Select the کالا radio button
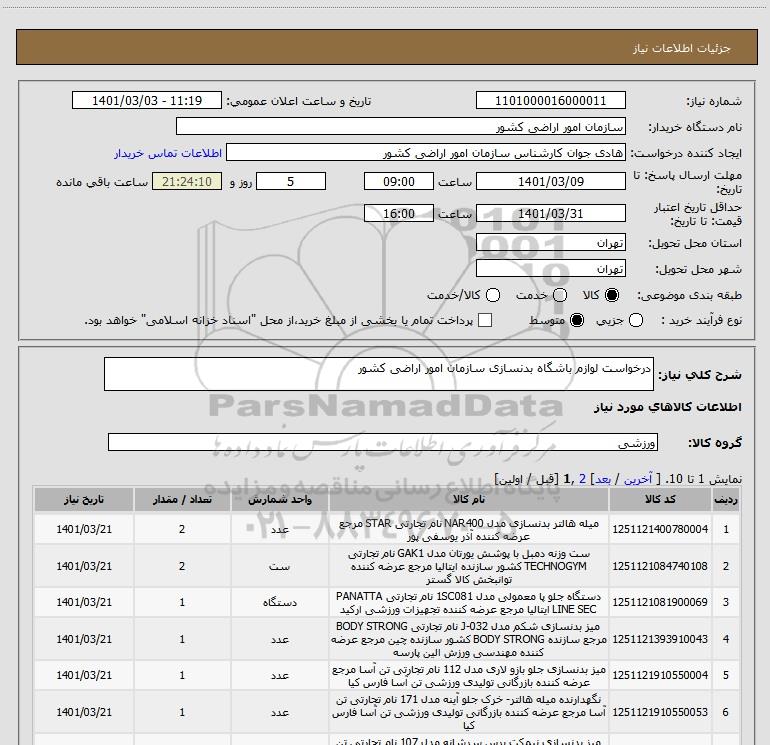This screenshot has height=745, width=770. (x=612, y=295)
